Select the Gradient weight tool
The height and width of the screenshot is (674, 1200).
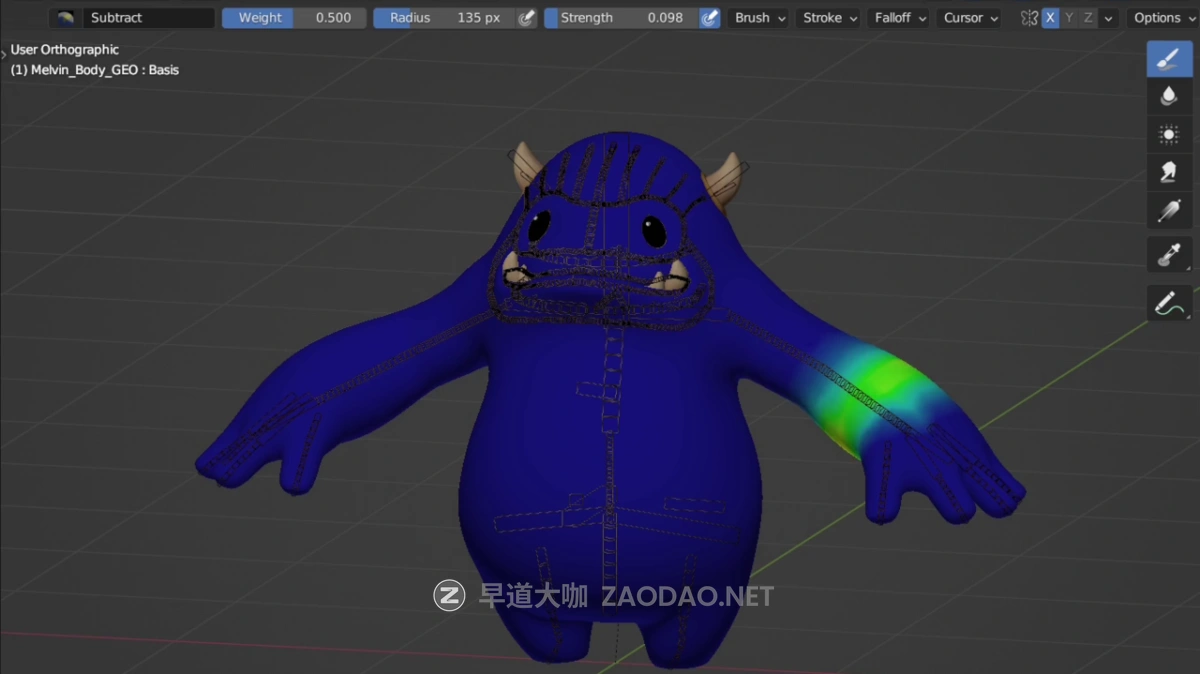coord(1168,210)
